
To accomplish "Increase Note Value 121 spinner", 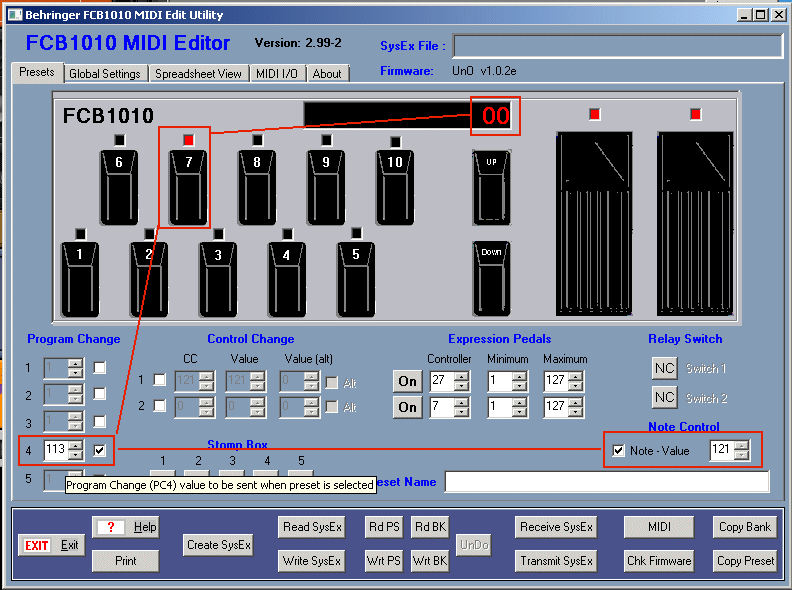I will click(x=741, y=446).
